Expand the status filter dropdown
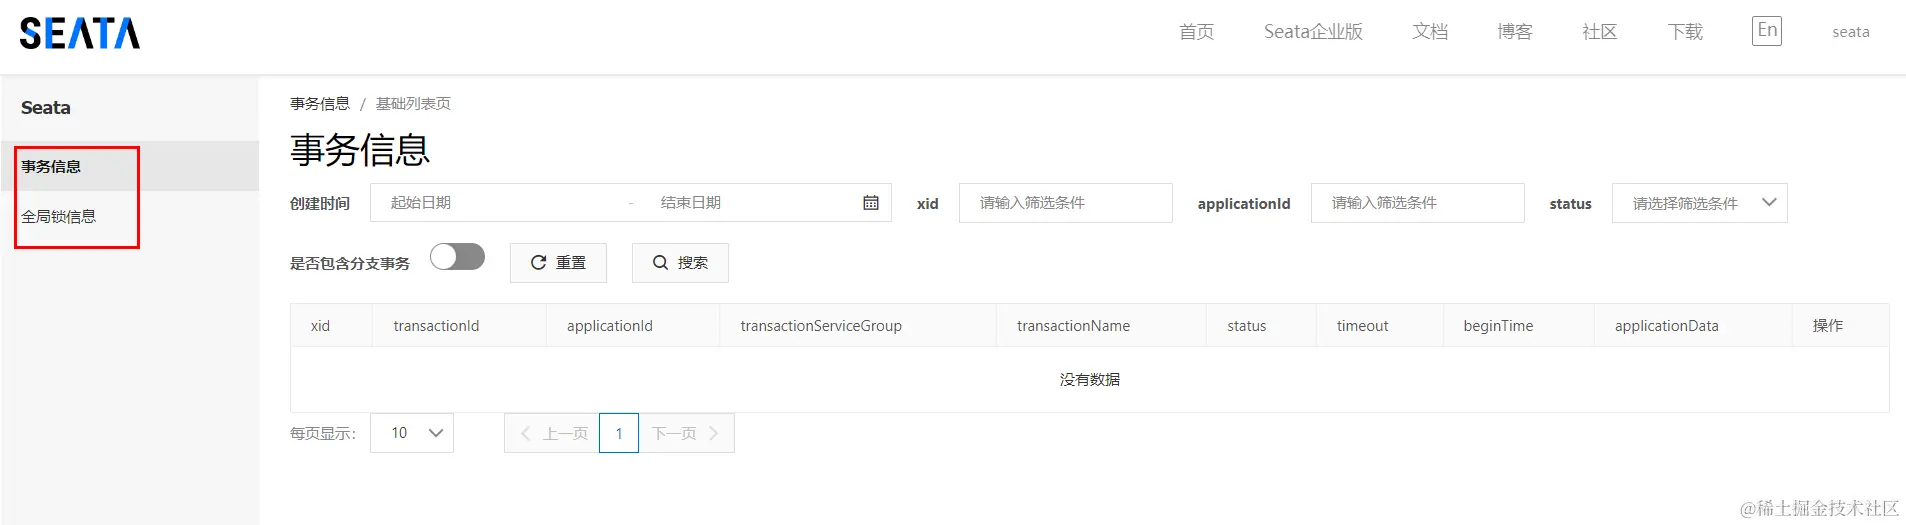The width and height of the screenshot is (1906, 525). (x=1699, y=203)
